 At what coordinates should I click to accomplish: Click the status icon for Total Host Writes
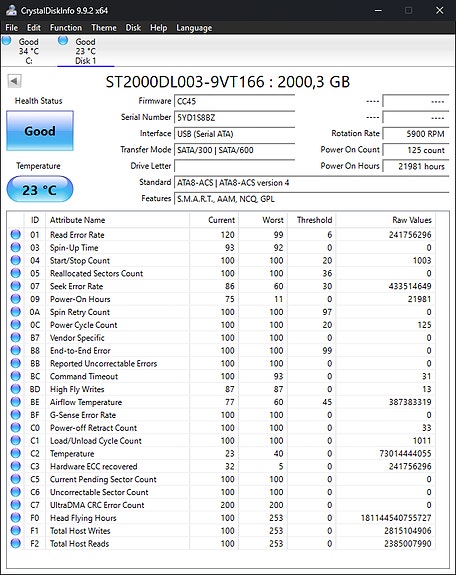click(16, 531)
